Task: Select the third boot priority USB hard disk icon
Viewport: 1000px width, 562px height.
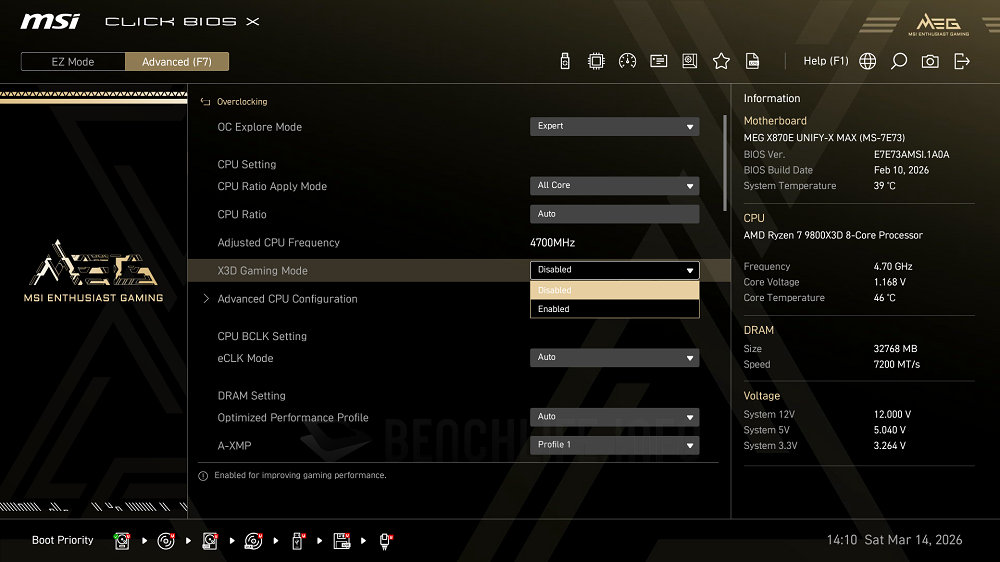Action: coord(210,541)
